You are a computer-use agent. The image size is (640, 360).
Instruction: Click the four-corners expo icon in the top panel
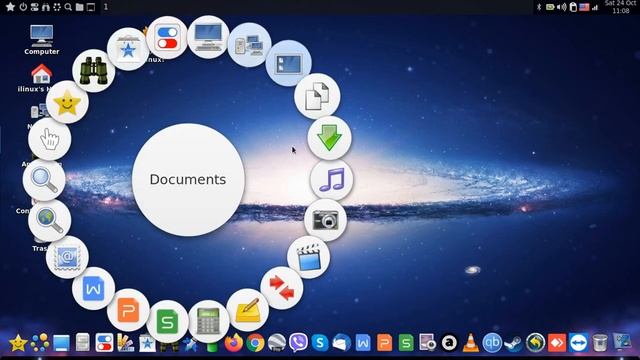pos(57,7)
